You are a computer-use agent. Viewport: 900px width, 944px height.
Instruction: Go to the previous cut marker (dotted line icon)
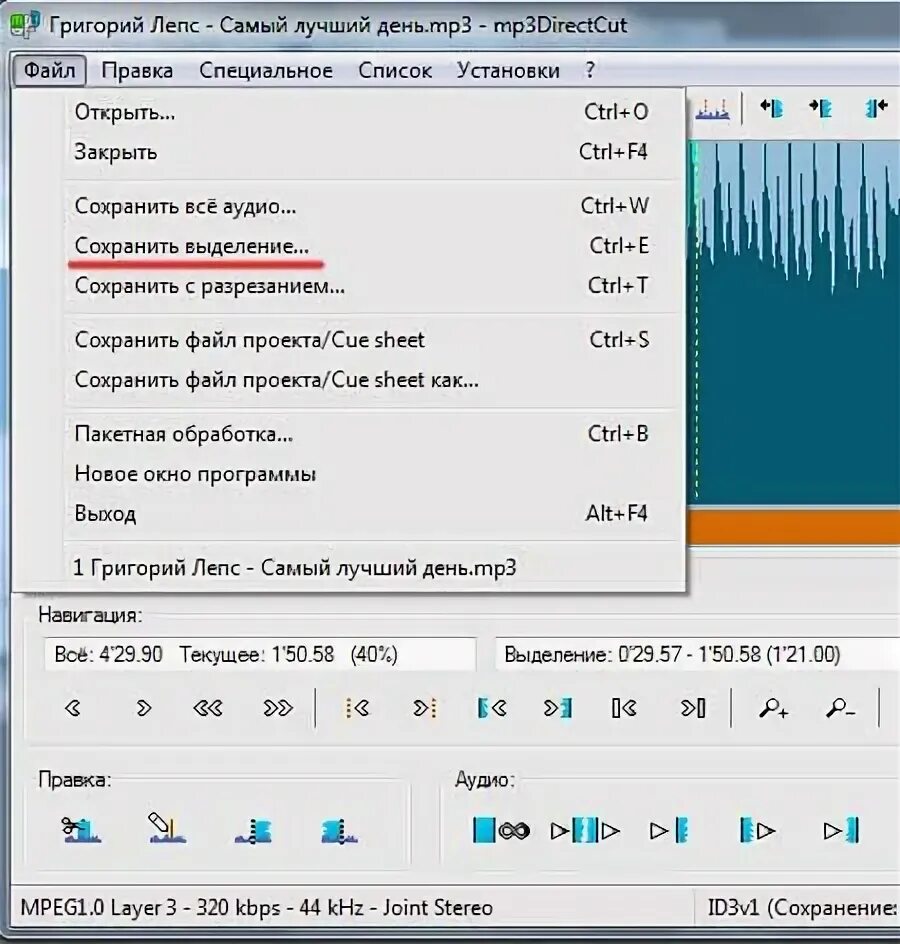tap(357, 708)
